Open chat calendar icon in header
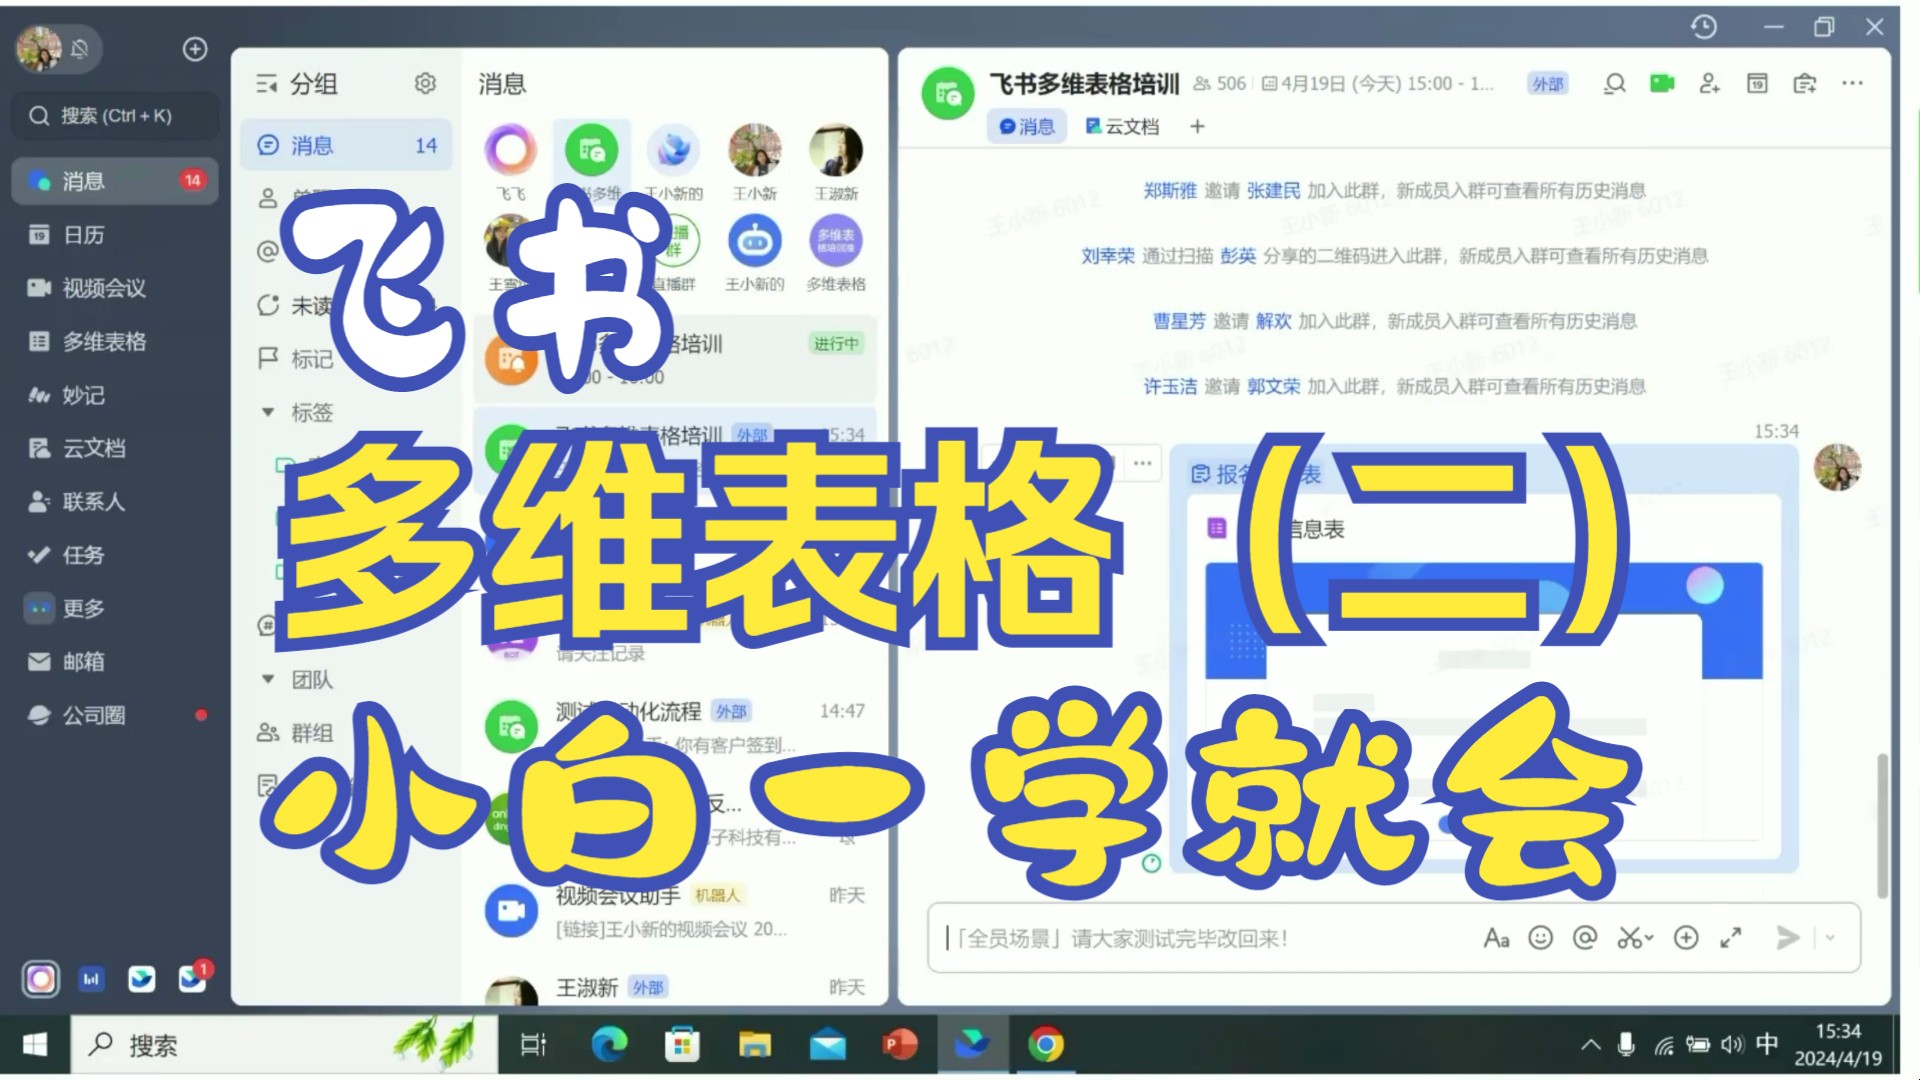The width and height of the screenshot is (1920, 1080). coord(1757,84)
